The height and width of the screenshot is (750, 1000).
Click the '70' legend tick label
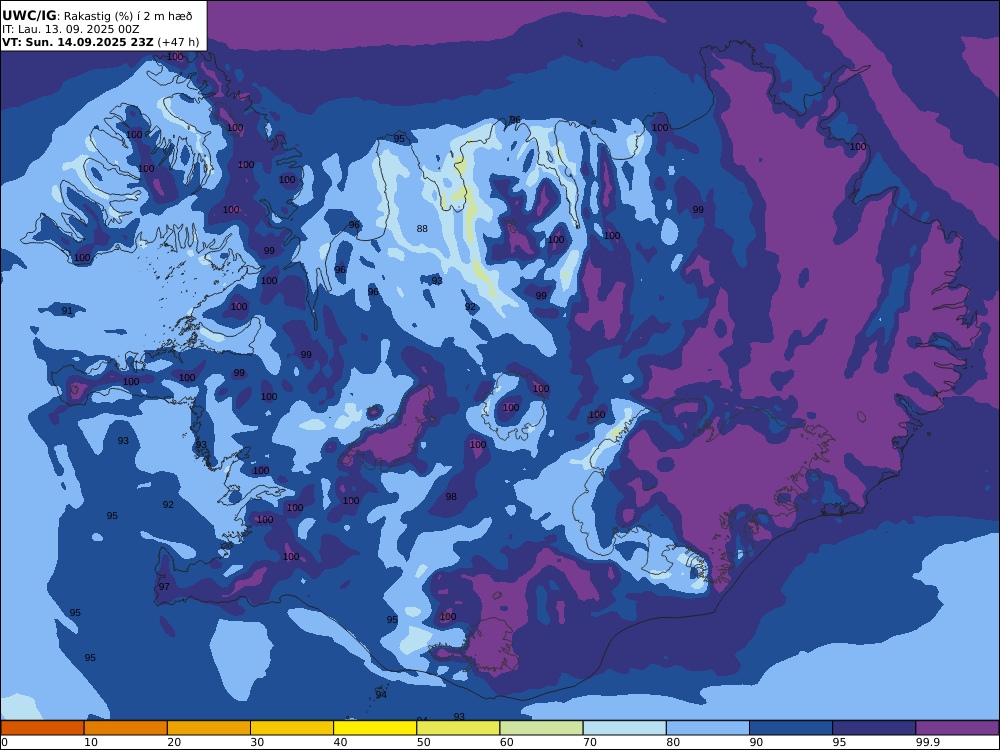(590, 742)
